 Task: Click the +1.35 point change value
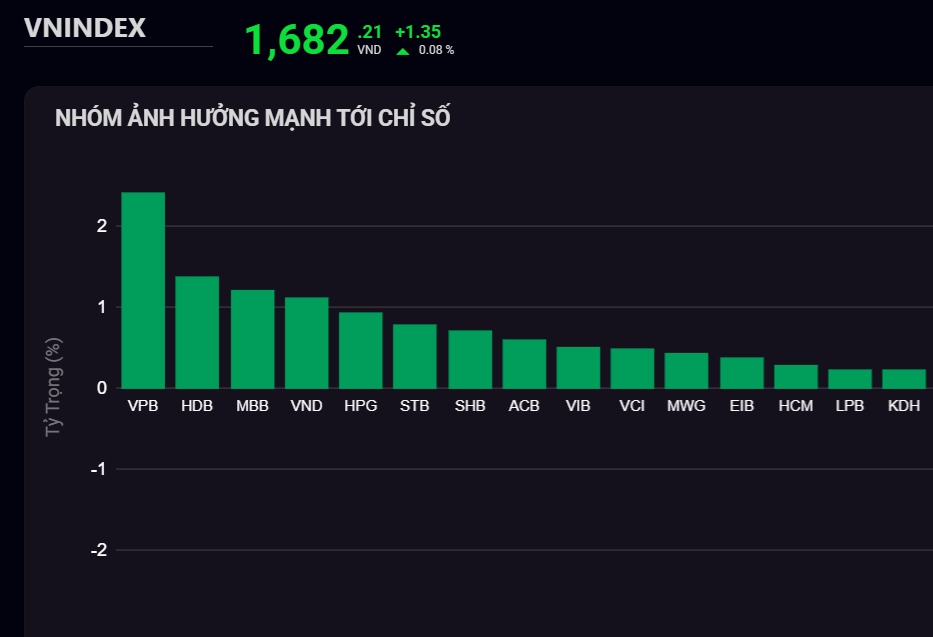coord(418,32)
